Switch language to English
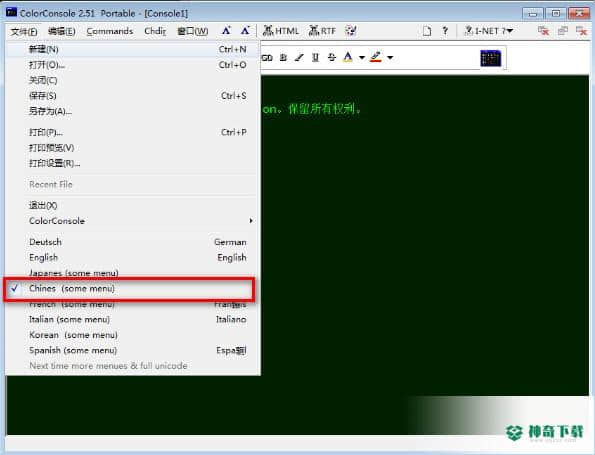 click(132, 257)
